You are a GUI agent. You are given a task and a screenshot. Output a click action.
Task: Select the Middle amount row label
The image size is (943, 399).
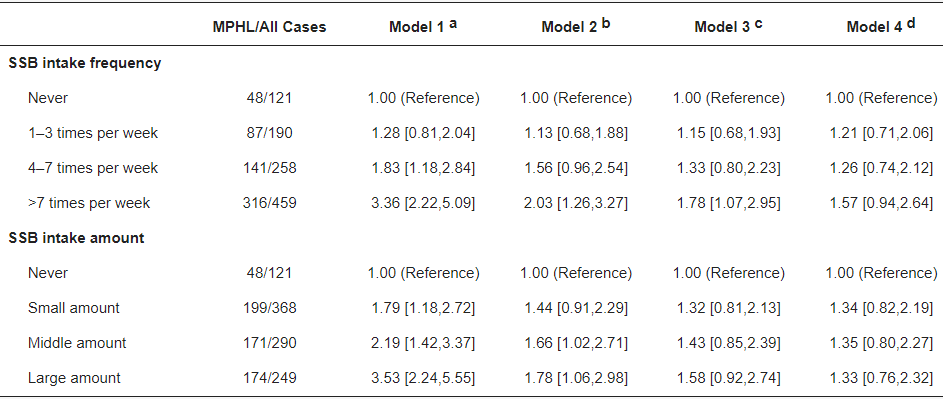(x=77, y=343)
